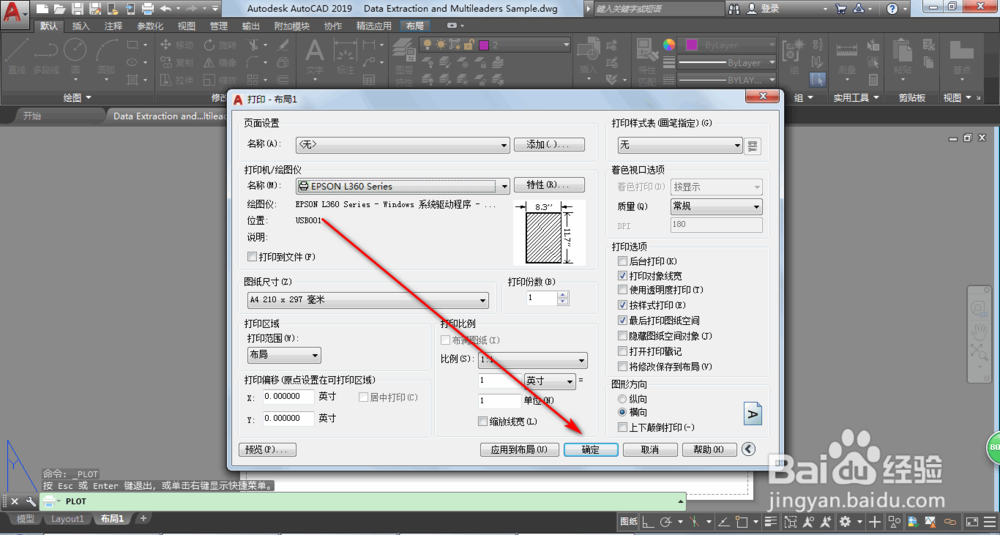Select the Line tool in ribbon
The image size is (1000, 535).
click(x=17, y=56)
